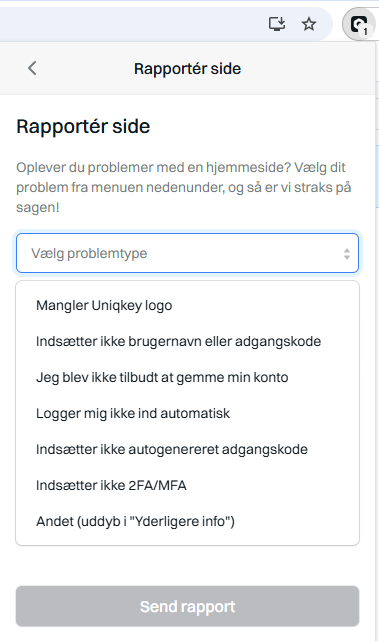Choose Indsætter ikke brugernavn eller adgangskode

click(187, 341)
